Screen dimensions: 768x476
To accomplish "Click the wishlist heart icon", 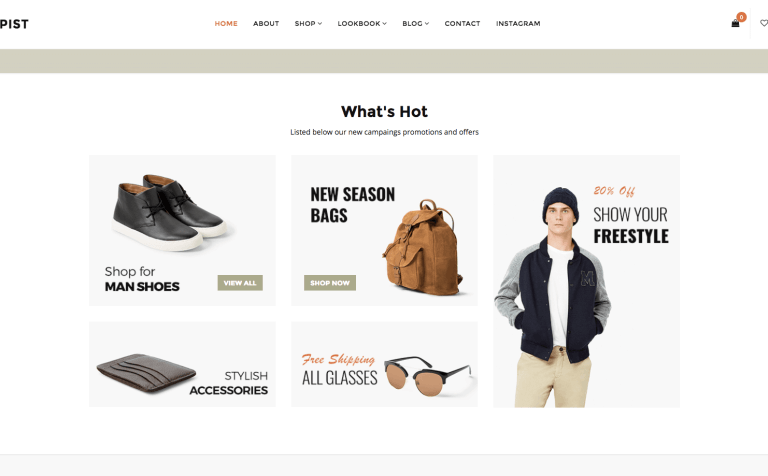I will [764, 23].
